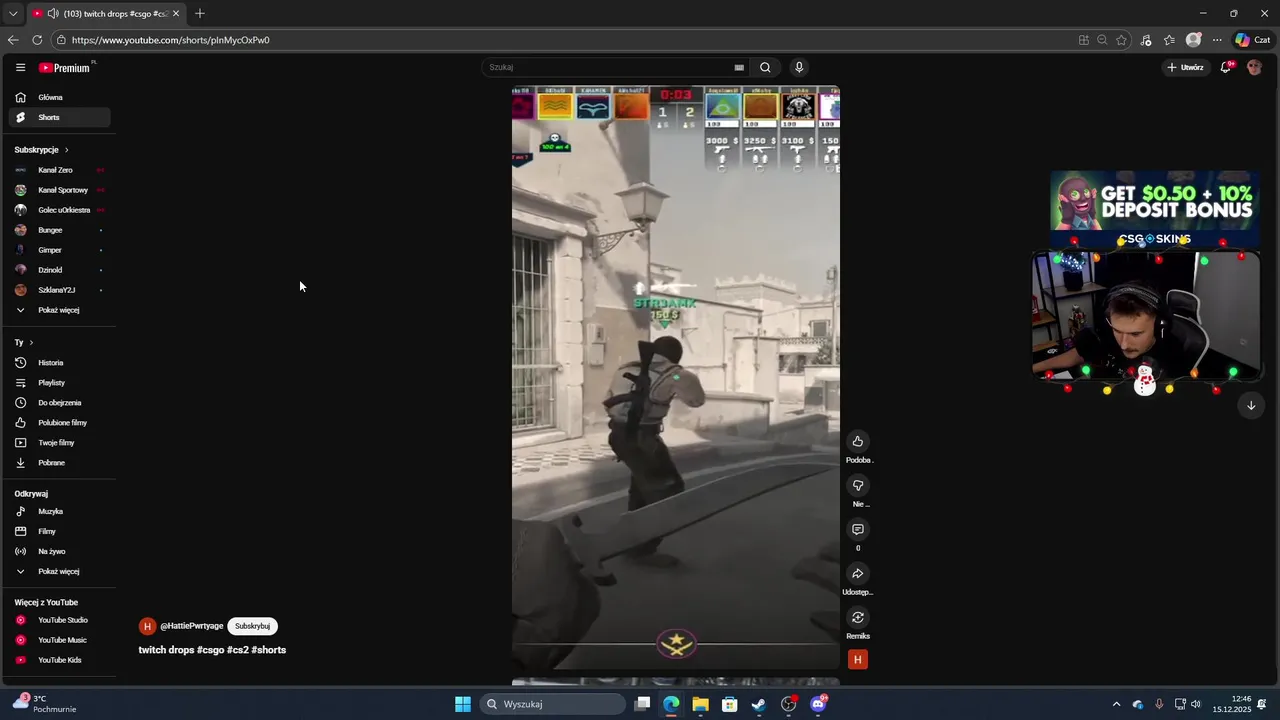Click the search magnifier button

(765, 67)
